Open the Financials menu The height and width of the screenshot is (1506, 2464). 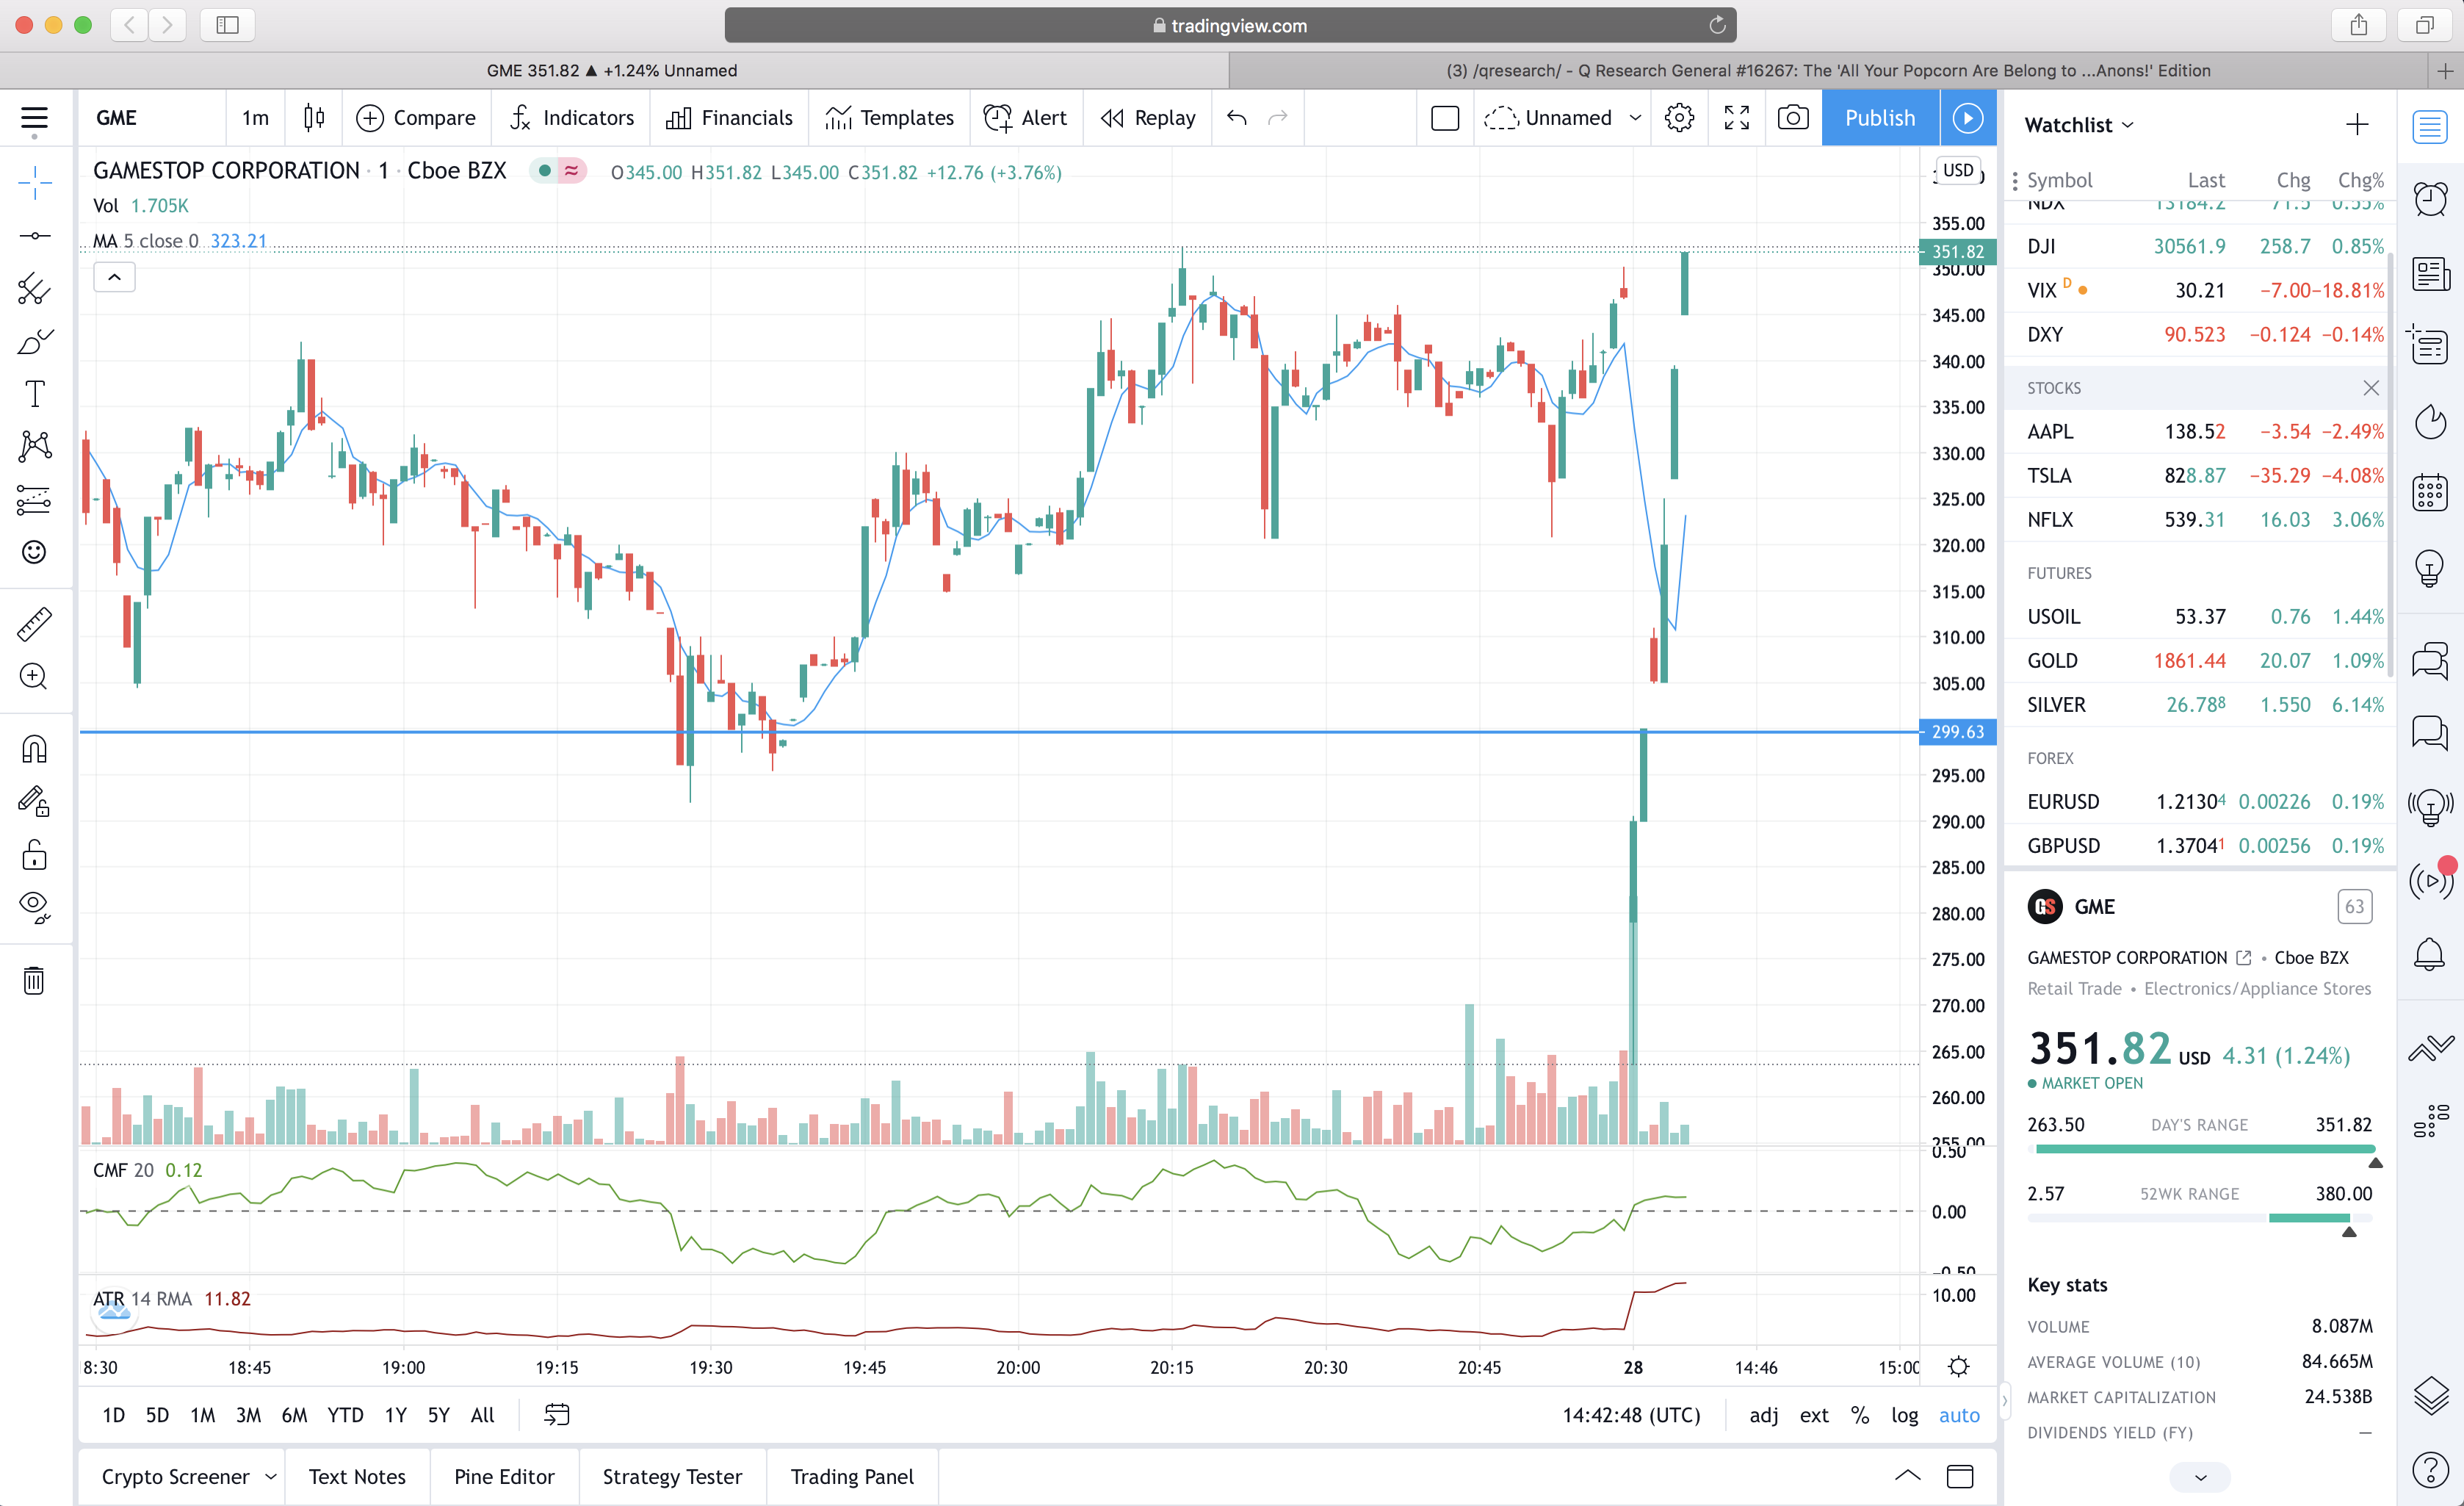click(x=729, y=118)
